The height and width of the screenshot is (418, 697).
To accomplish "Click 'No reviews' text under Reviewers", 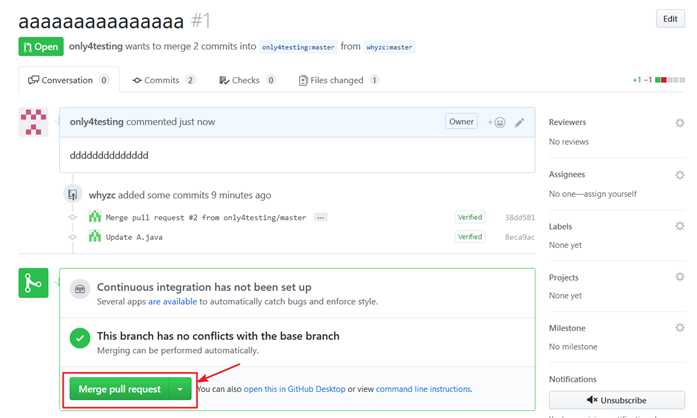I will tap(569, 142).
